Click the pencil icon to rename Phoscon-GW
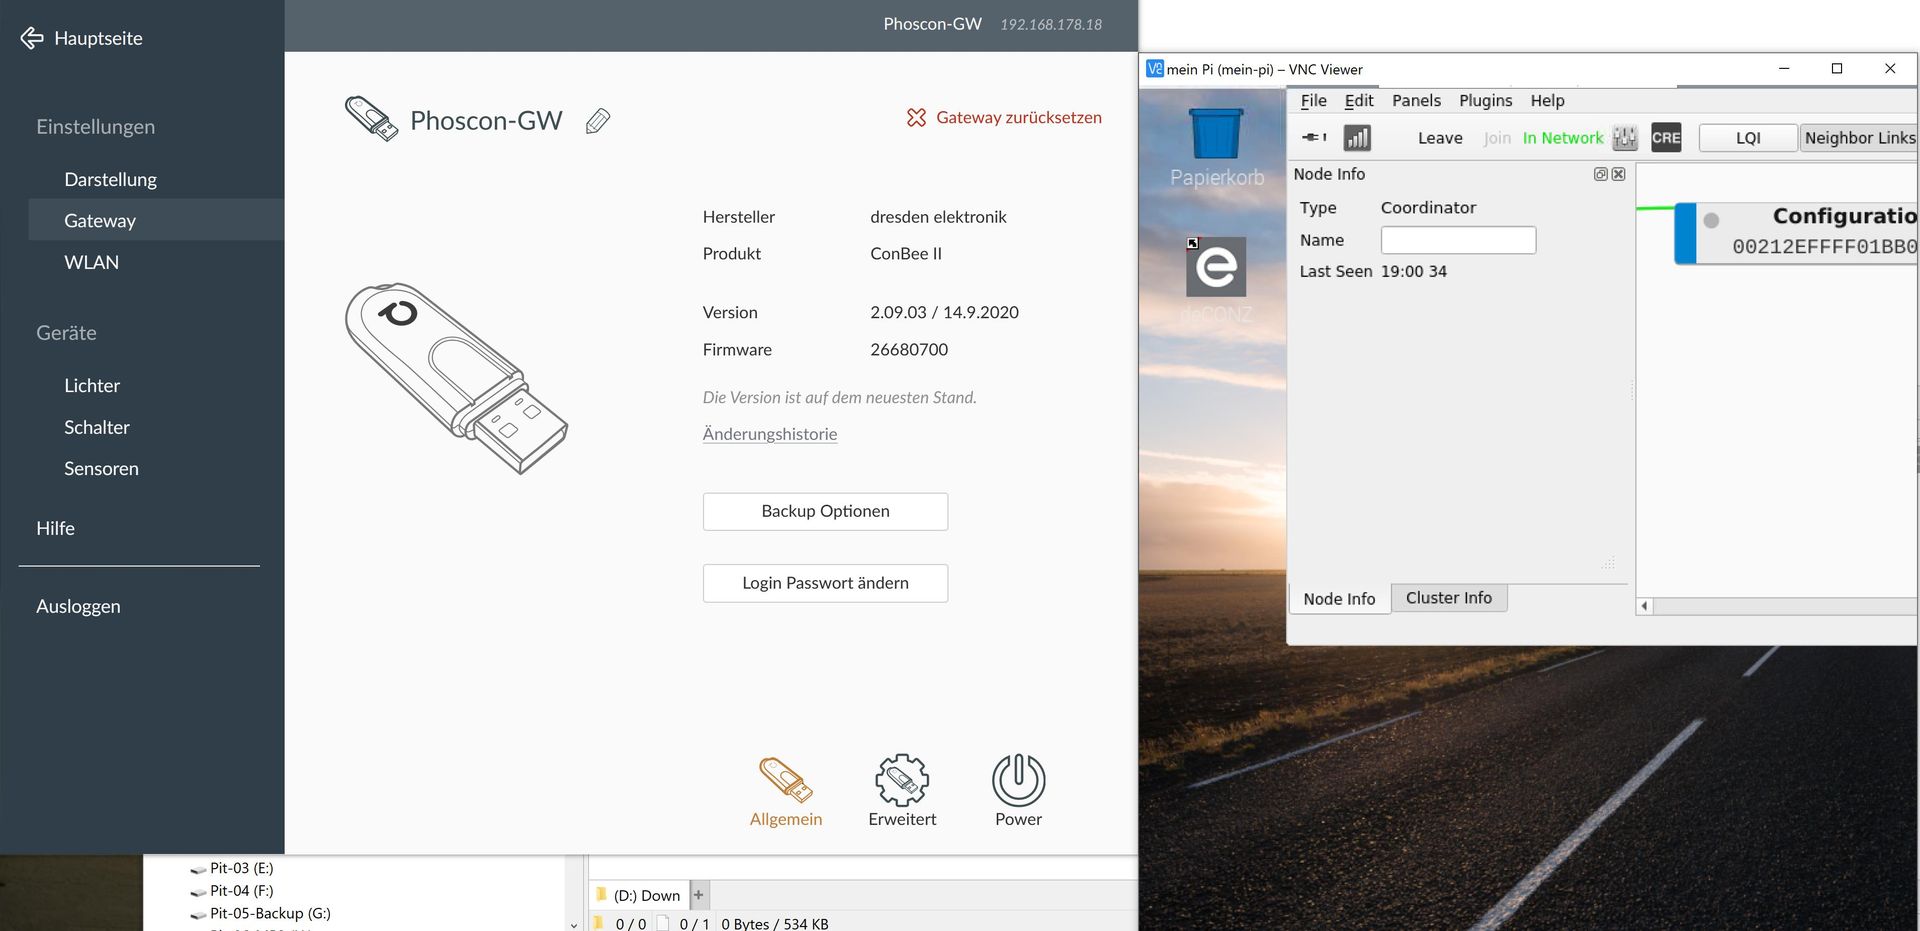Viewport: 1920px width, 931px height. [597, 121]
